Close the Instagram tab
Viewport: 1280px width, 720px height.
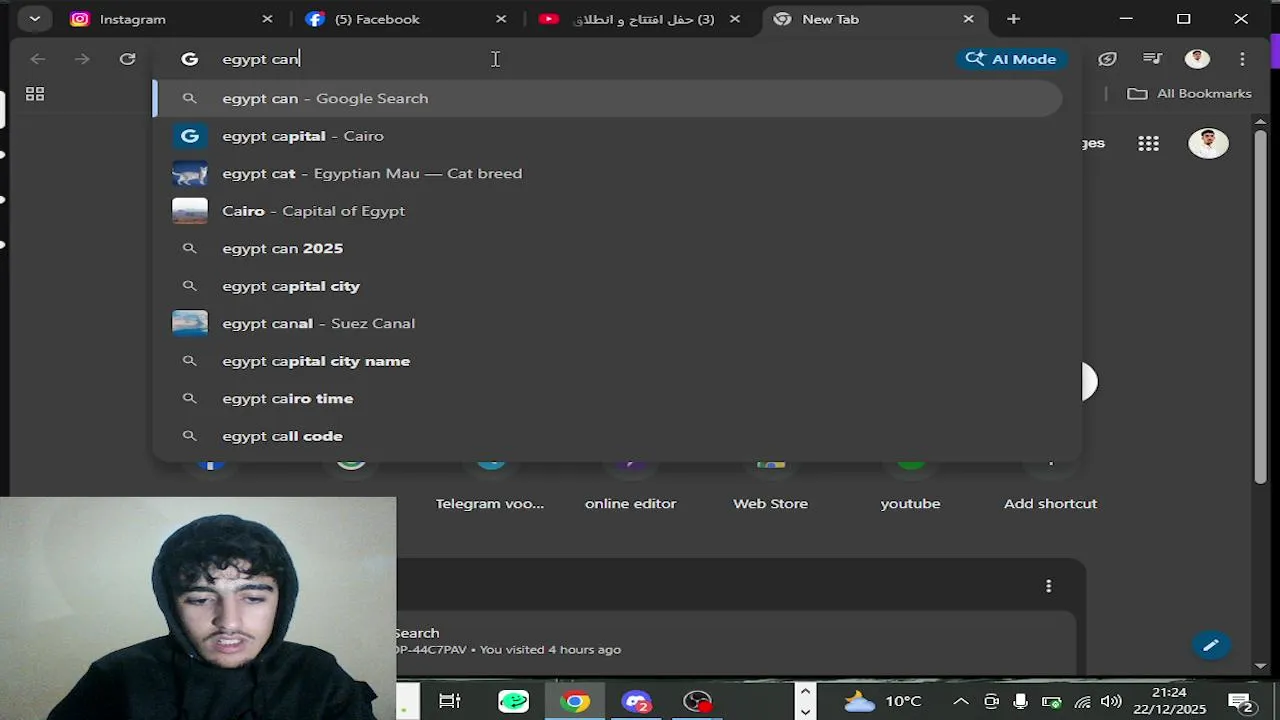(x=267, y=19)
